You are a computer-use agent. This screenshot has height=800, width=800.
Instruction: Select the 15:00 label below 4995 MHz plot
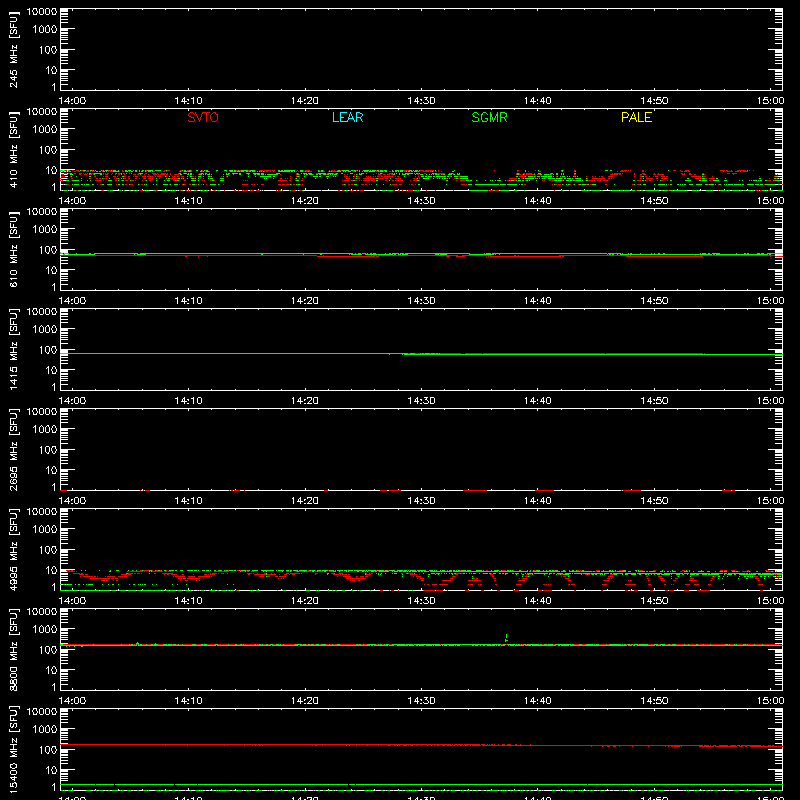coord(770,601)
